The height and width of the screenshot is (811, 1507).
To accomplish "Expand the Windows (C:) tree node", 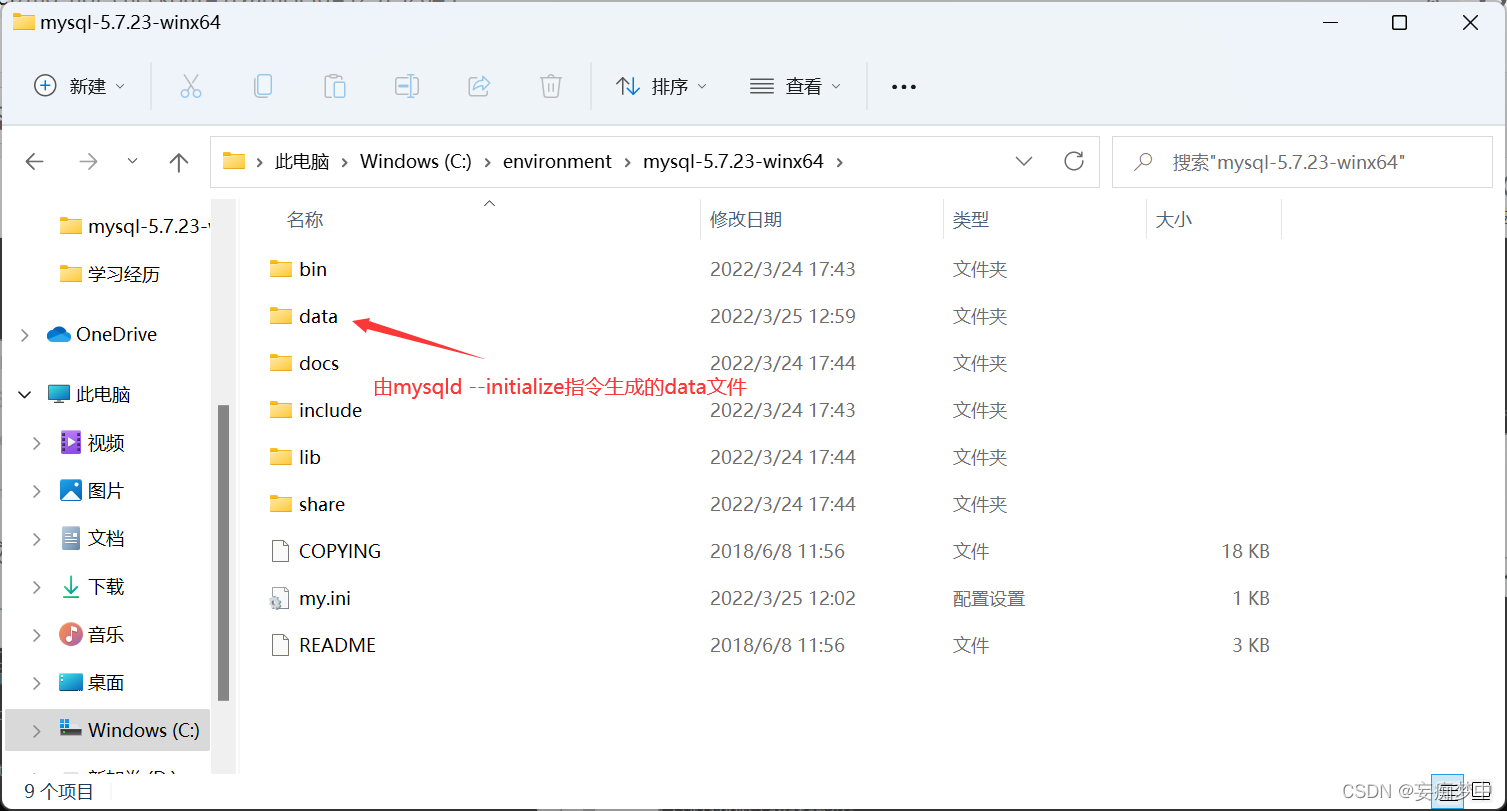I will click(x=37, y=731).
